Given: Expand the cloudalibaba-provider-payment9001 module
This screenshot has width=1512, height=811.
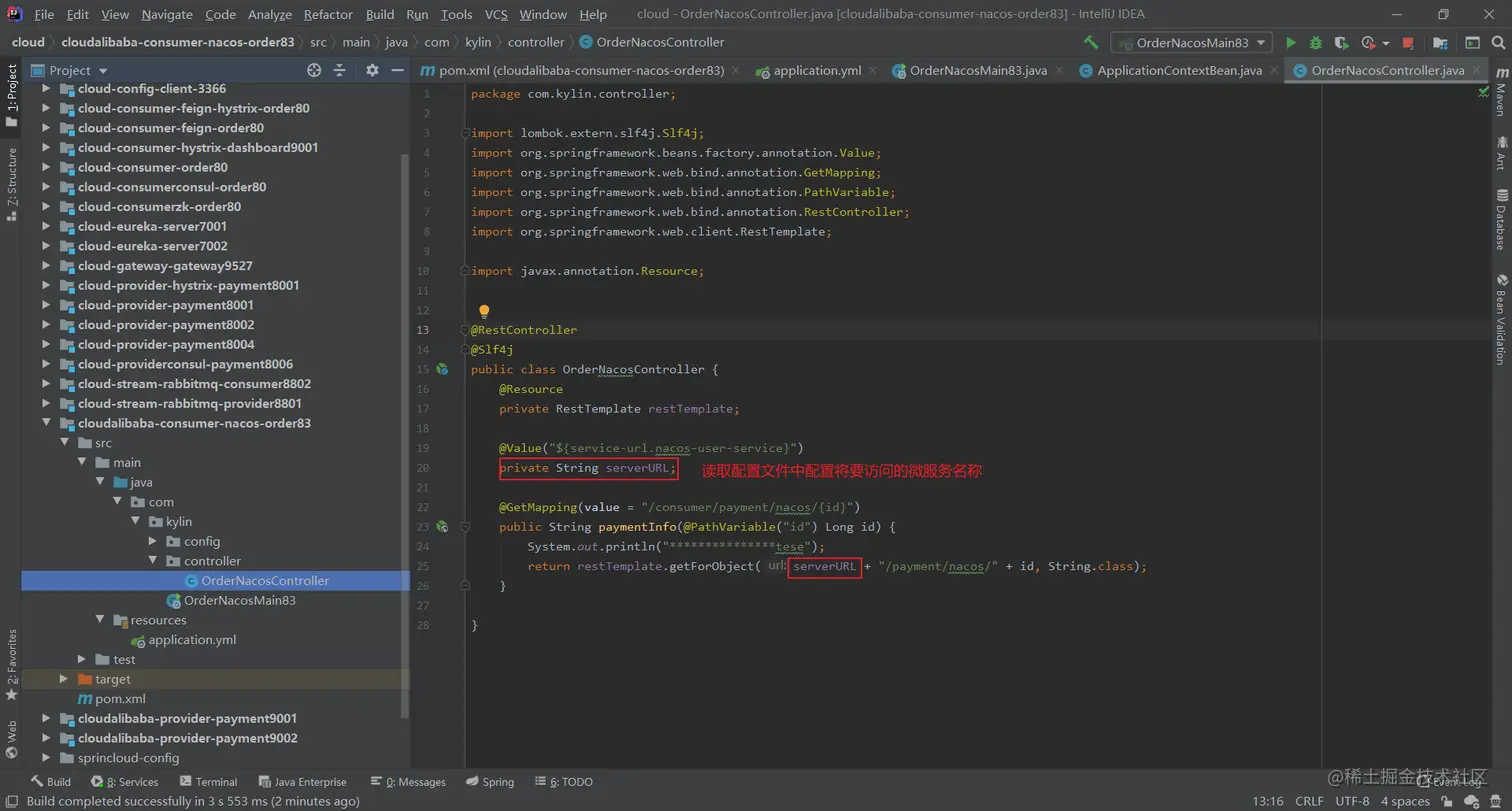Looking at the screenshot, I should click(46, 718).
